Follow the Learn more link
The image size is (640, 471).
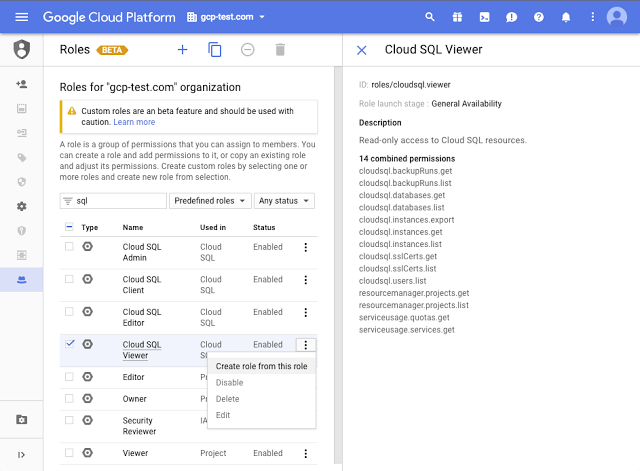click(134, 122)
